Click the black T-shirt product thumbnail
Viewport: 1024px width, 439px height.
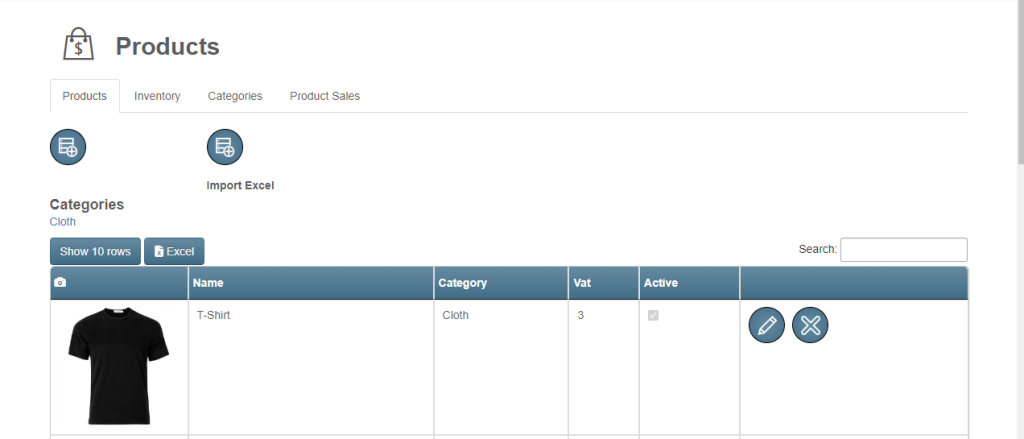click(x=118, y=365)
